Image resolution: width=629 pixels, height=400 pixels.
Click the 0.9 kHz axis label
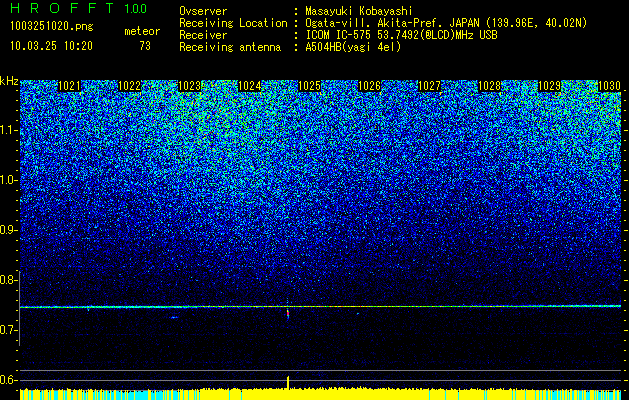point(8,230)
